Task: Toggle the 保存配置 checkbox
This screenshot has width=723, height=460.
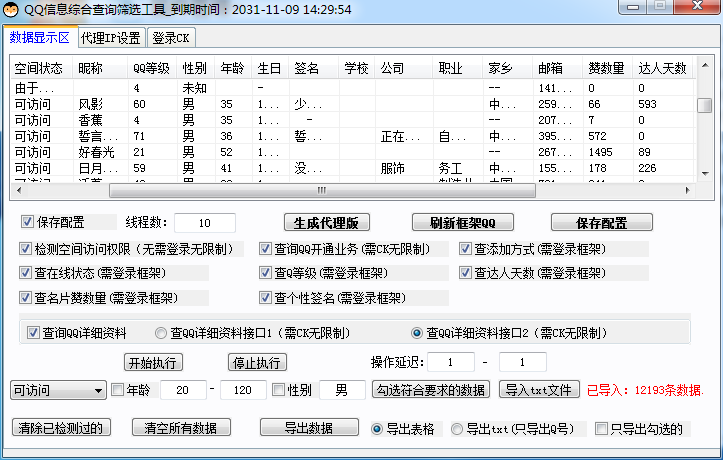Action: [27, 222]
